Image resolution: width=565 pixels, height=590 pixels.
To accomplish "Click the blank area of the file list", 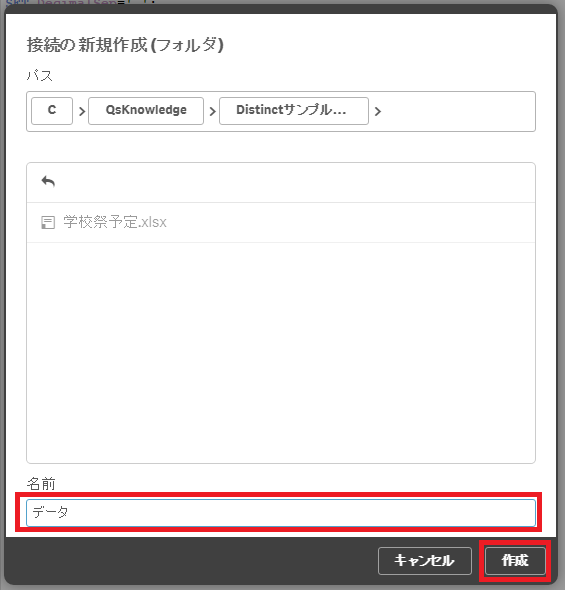I will pos(281,352).
